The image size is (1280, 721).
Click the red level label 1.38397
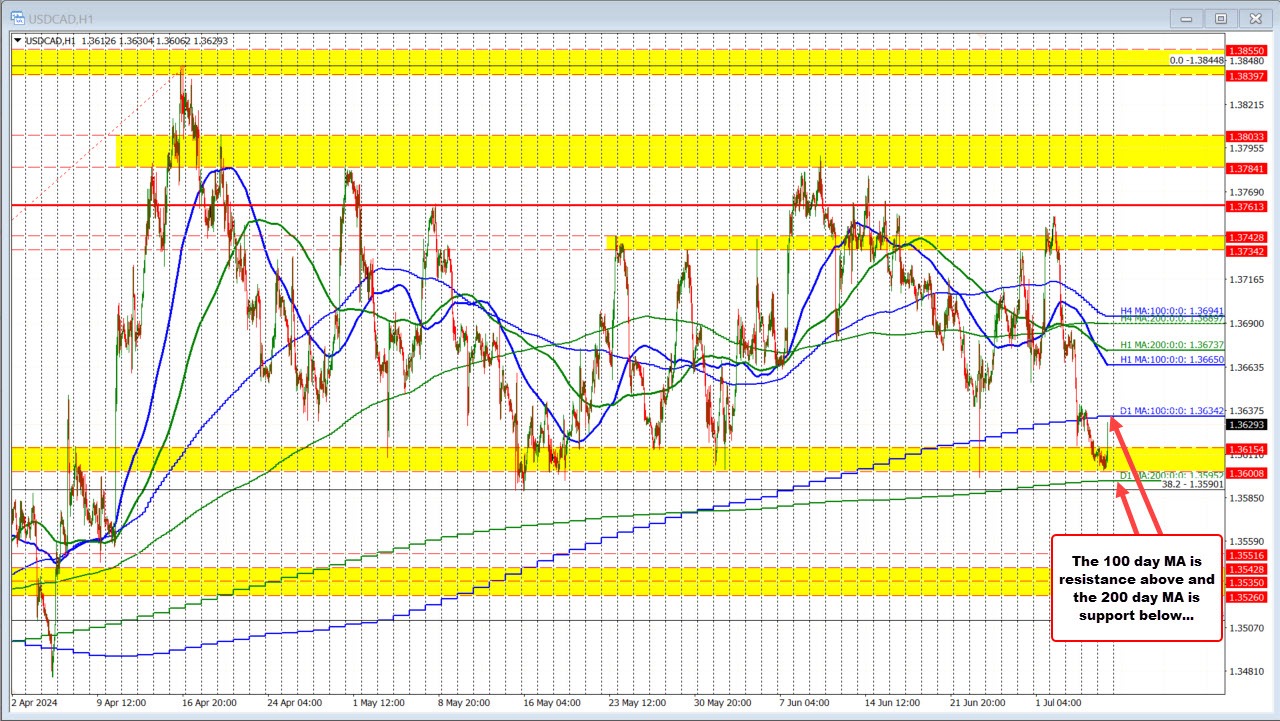(1248, 76)
